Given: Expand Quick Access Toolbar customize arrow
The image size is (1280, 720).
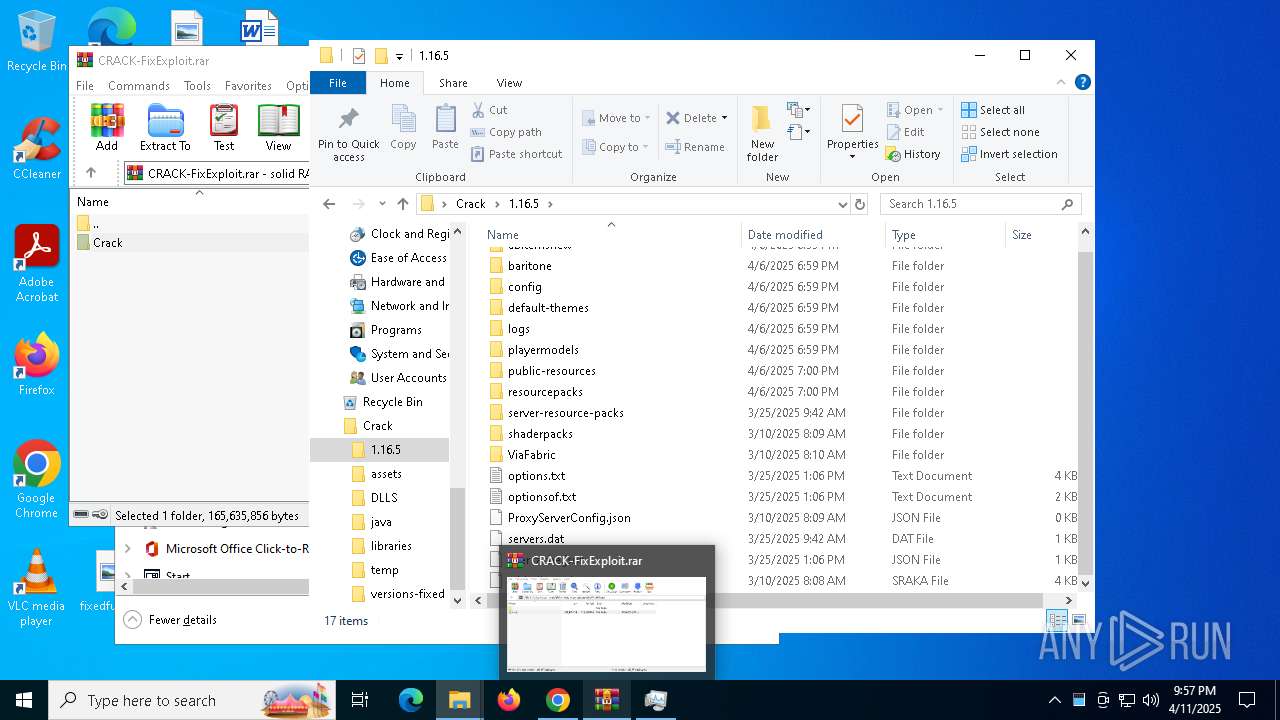Looking at the screenshot, I should [399, 56].
